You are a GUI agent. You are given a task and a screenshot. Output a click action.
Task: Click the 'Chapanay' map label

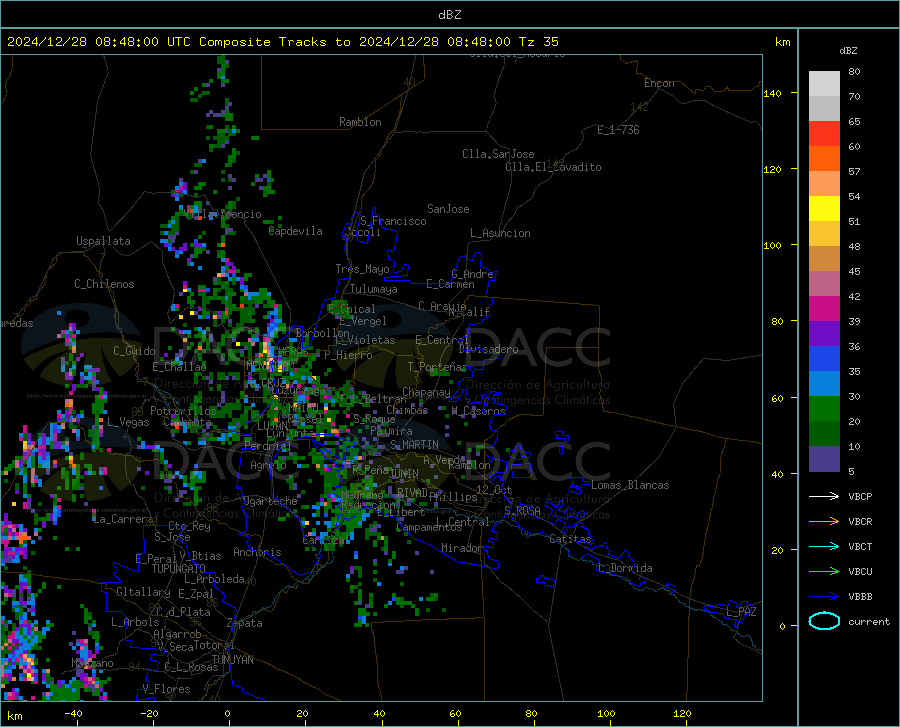tap(426, 392)
